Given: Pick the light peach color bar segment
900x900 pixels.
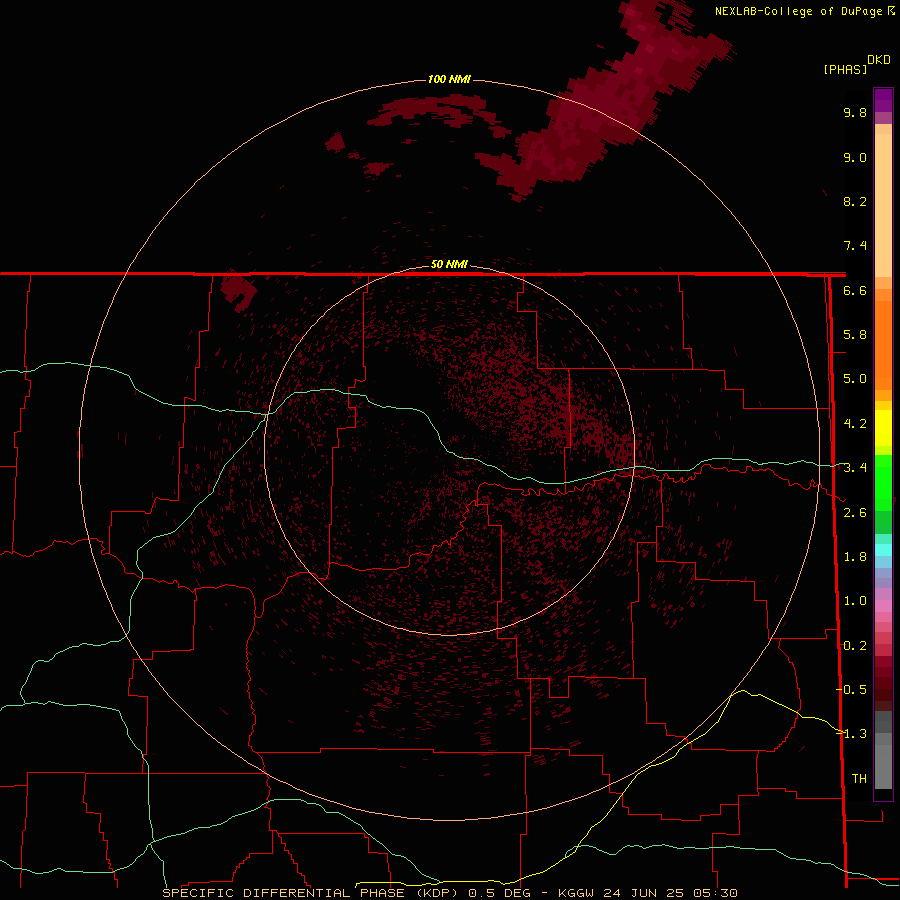Looking at the screenshot, I should pyautogui.click(x=883, y=205).
